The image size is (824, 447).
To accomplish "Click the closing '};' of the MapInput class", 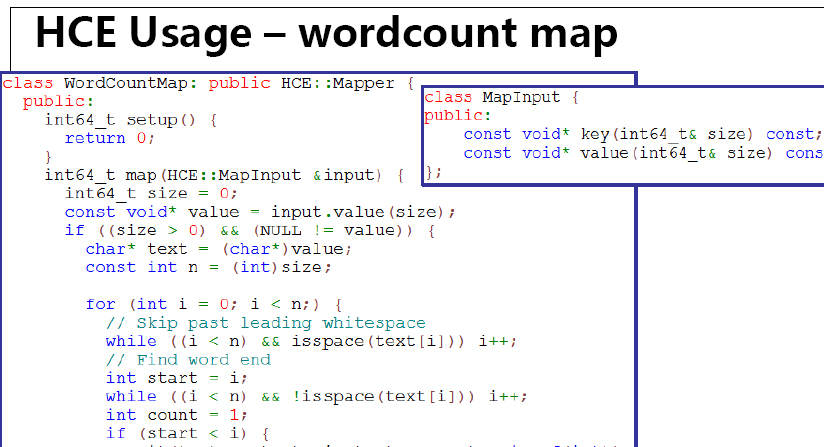I will [432, 172].
